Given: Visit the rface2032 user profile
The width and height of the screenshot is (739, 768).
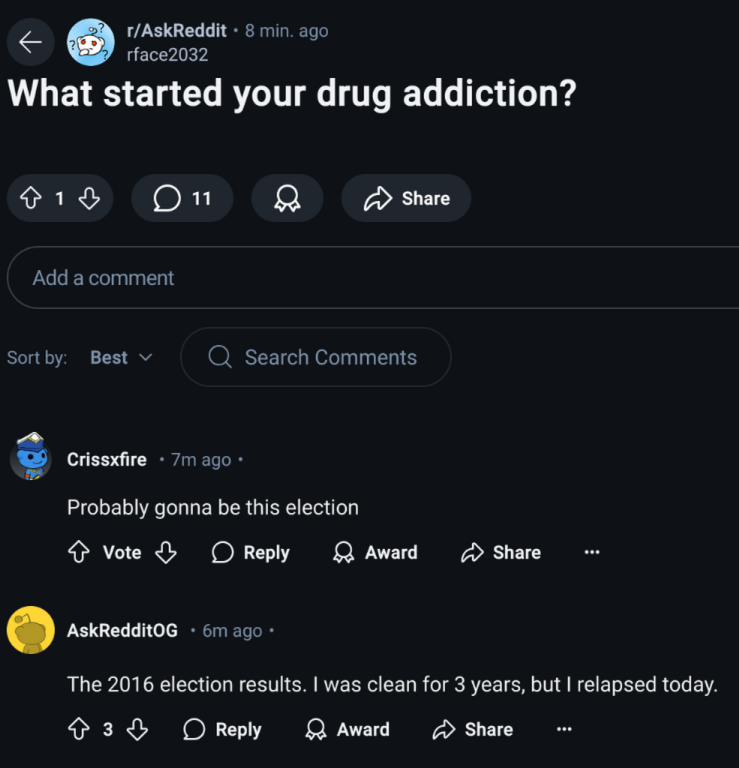Looking at the screenshot, I should (x=167, y=54).
